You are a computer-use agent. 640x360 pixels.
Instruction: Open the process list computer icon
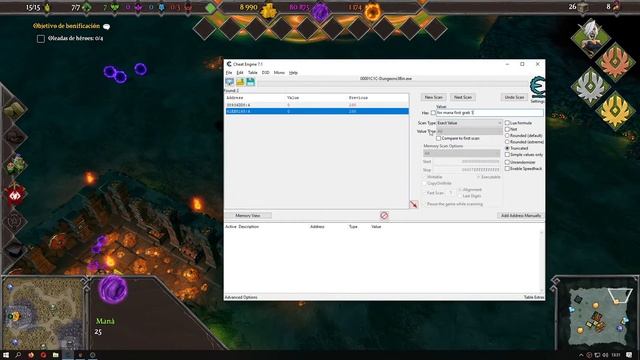tap(229, 82)
